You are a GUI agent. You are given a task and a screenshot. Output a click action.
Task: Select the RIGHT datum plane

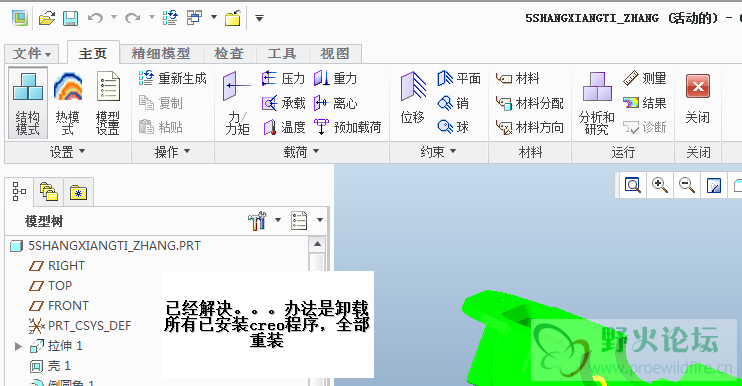click(x=57, y=266)
